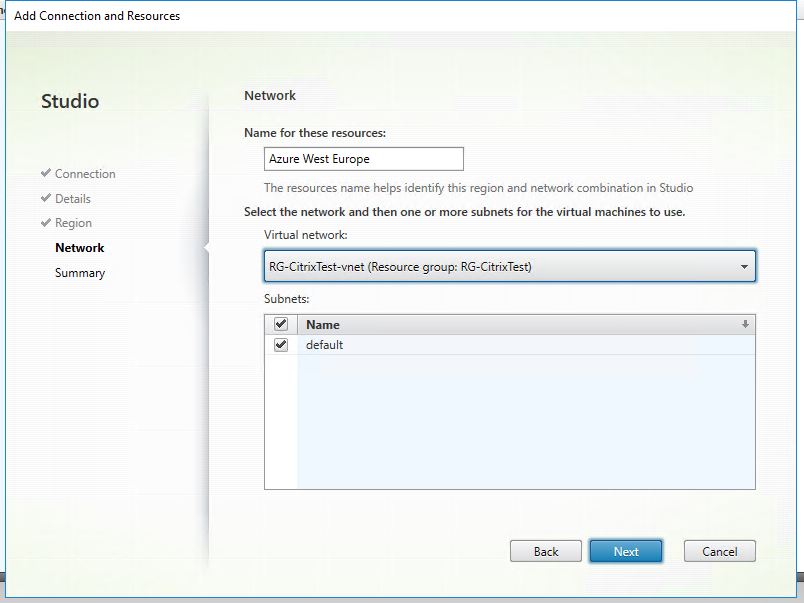804x603 pixels.
Task: Cancel the Add Connection wizard
Action: pyautogui.click(x=719, y=551)
